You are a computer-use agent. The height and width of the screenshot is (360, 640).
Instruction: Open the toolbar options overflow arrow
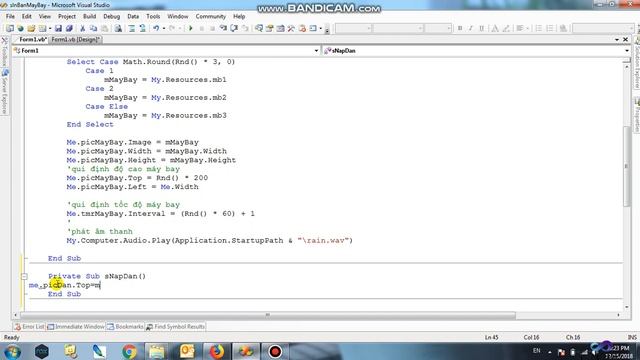(327, 29)
